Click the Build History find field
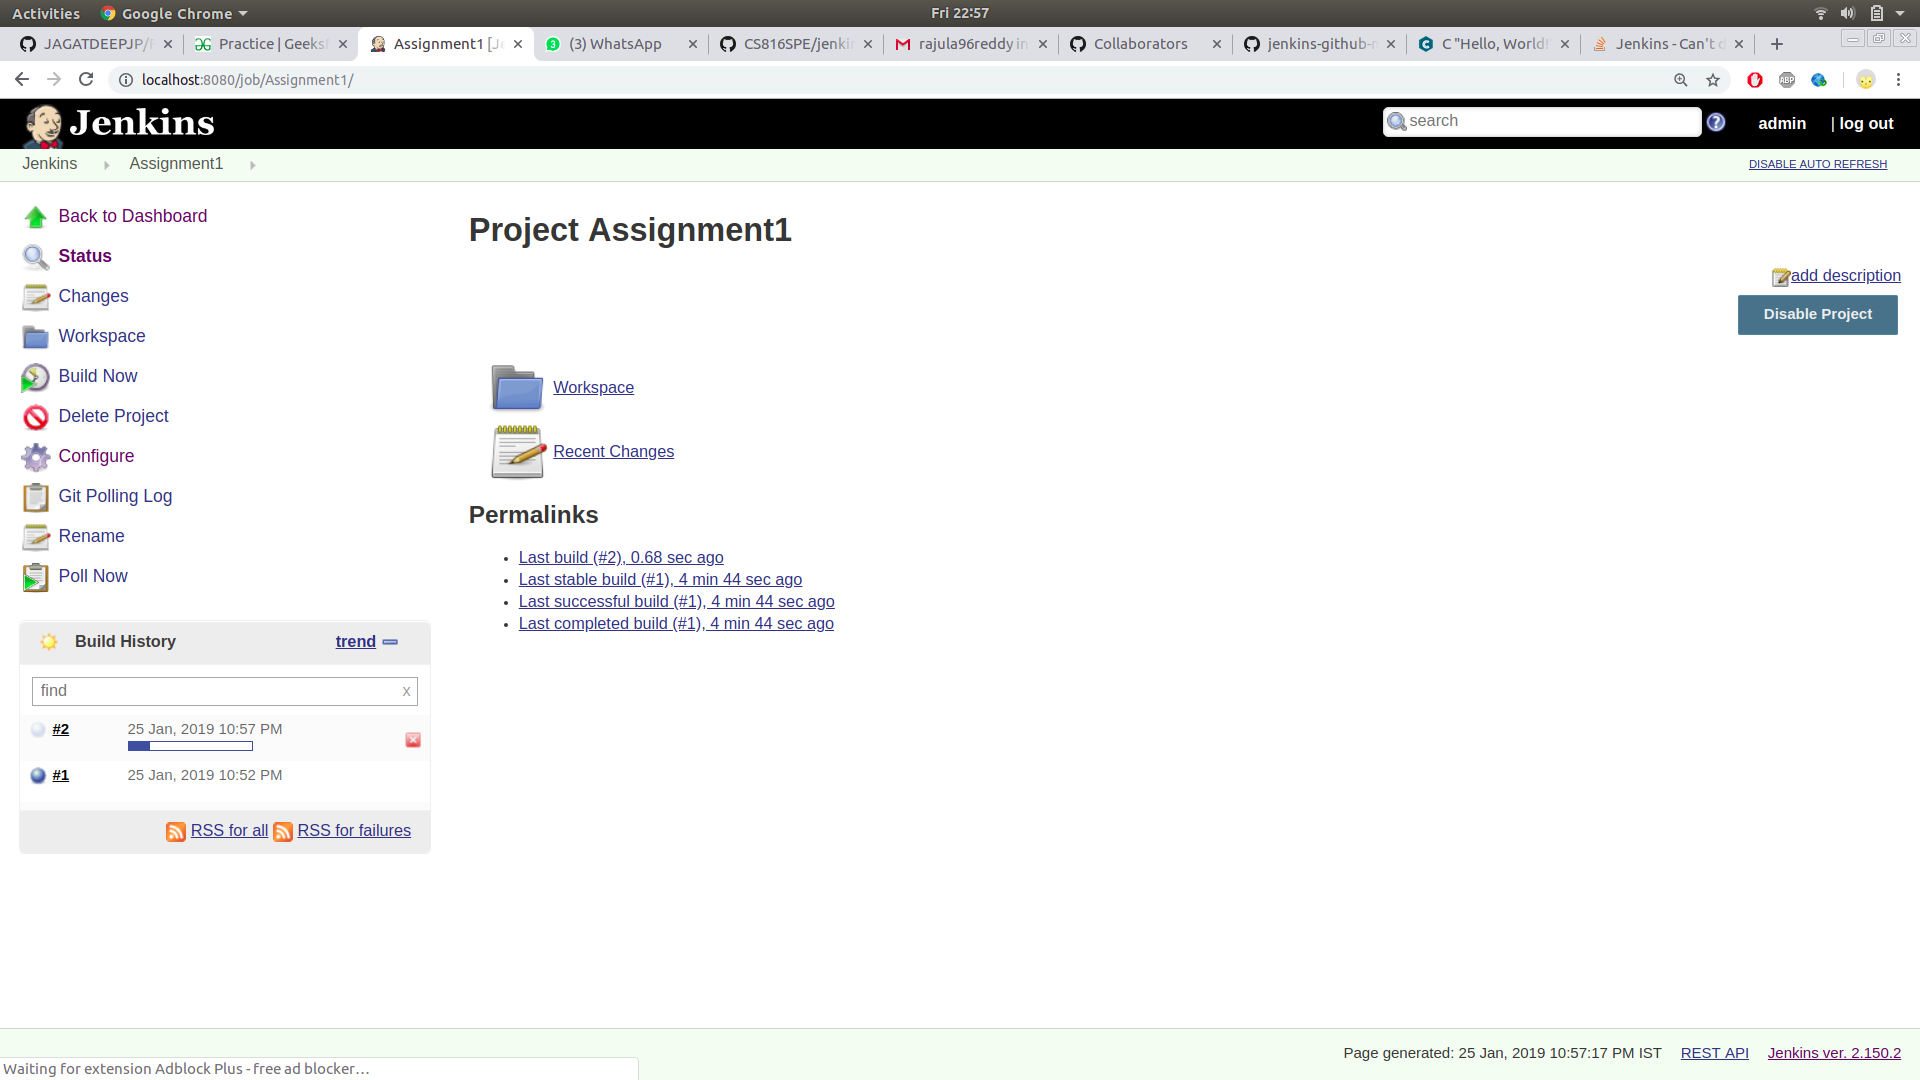This screenshot has height=1080, width=1920. point(224,691)
